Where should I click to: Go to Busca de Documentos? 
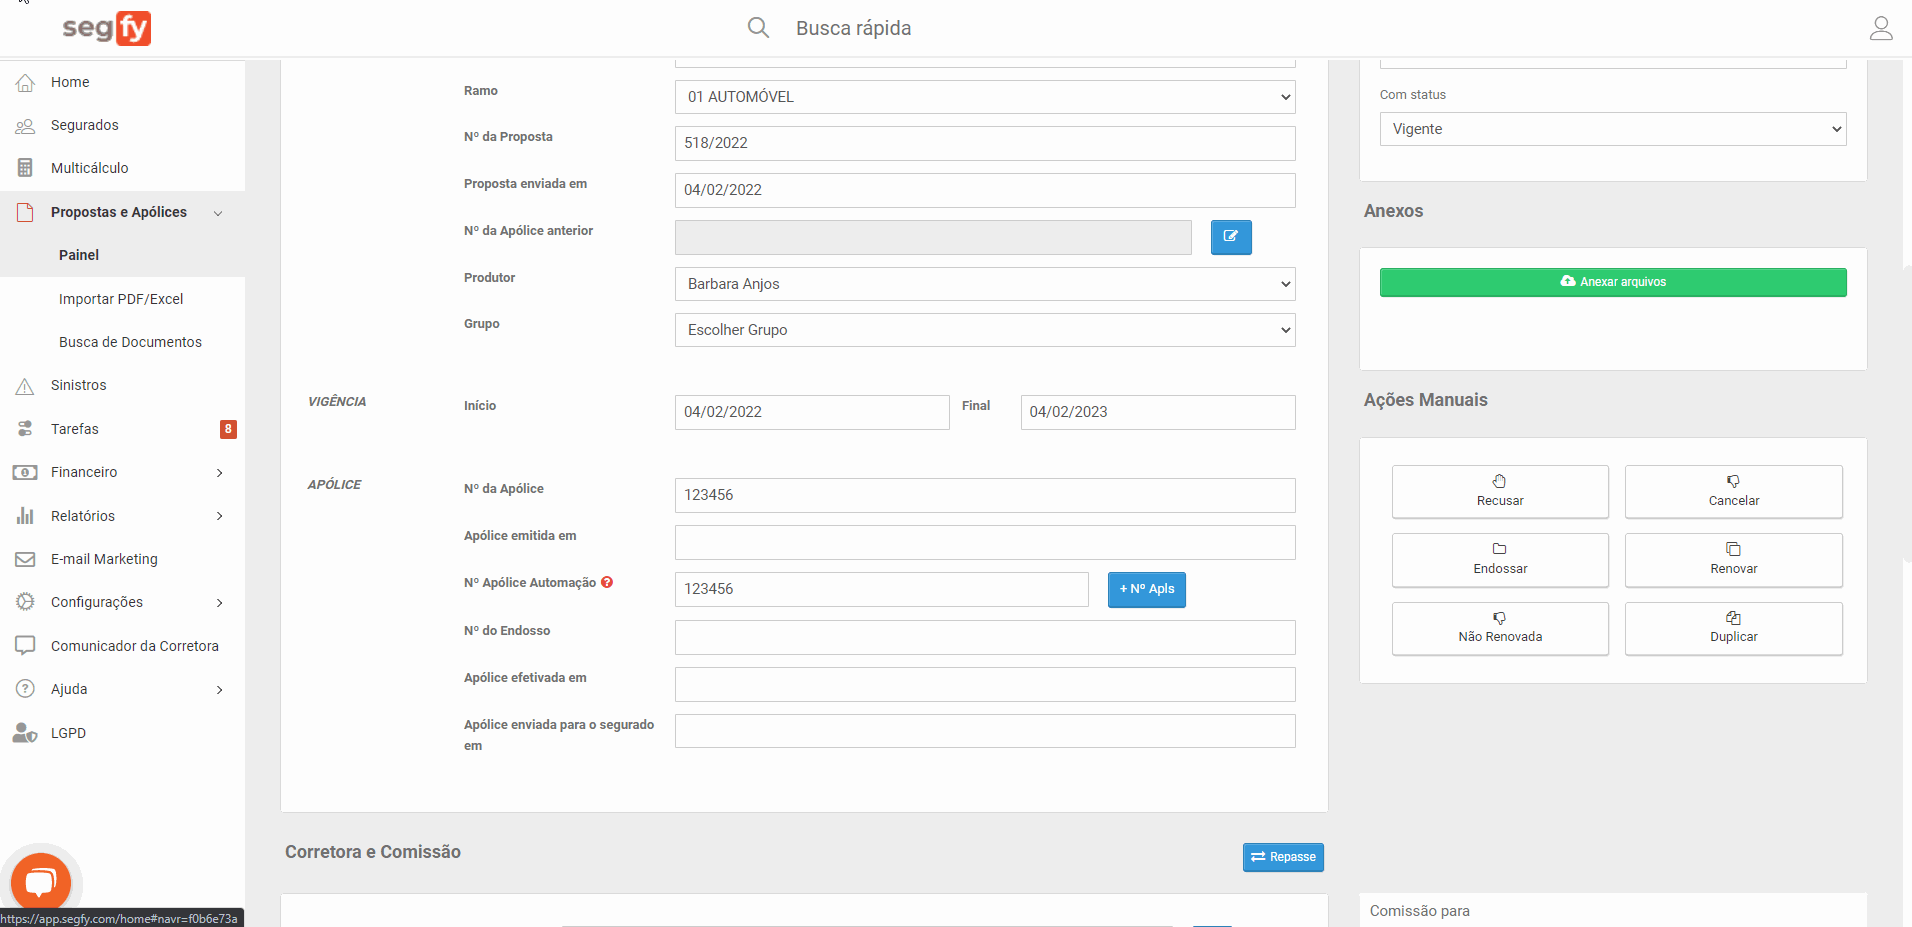(130, 342)
